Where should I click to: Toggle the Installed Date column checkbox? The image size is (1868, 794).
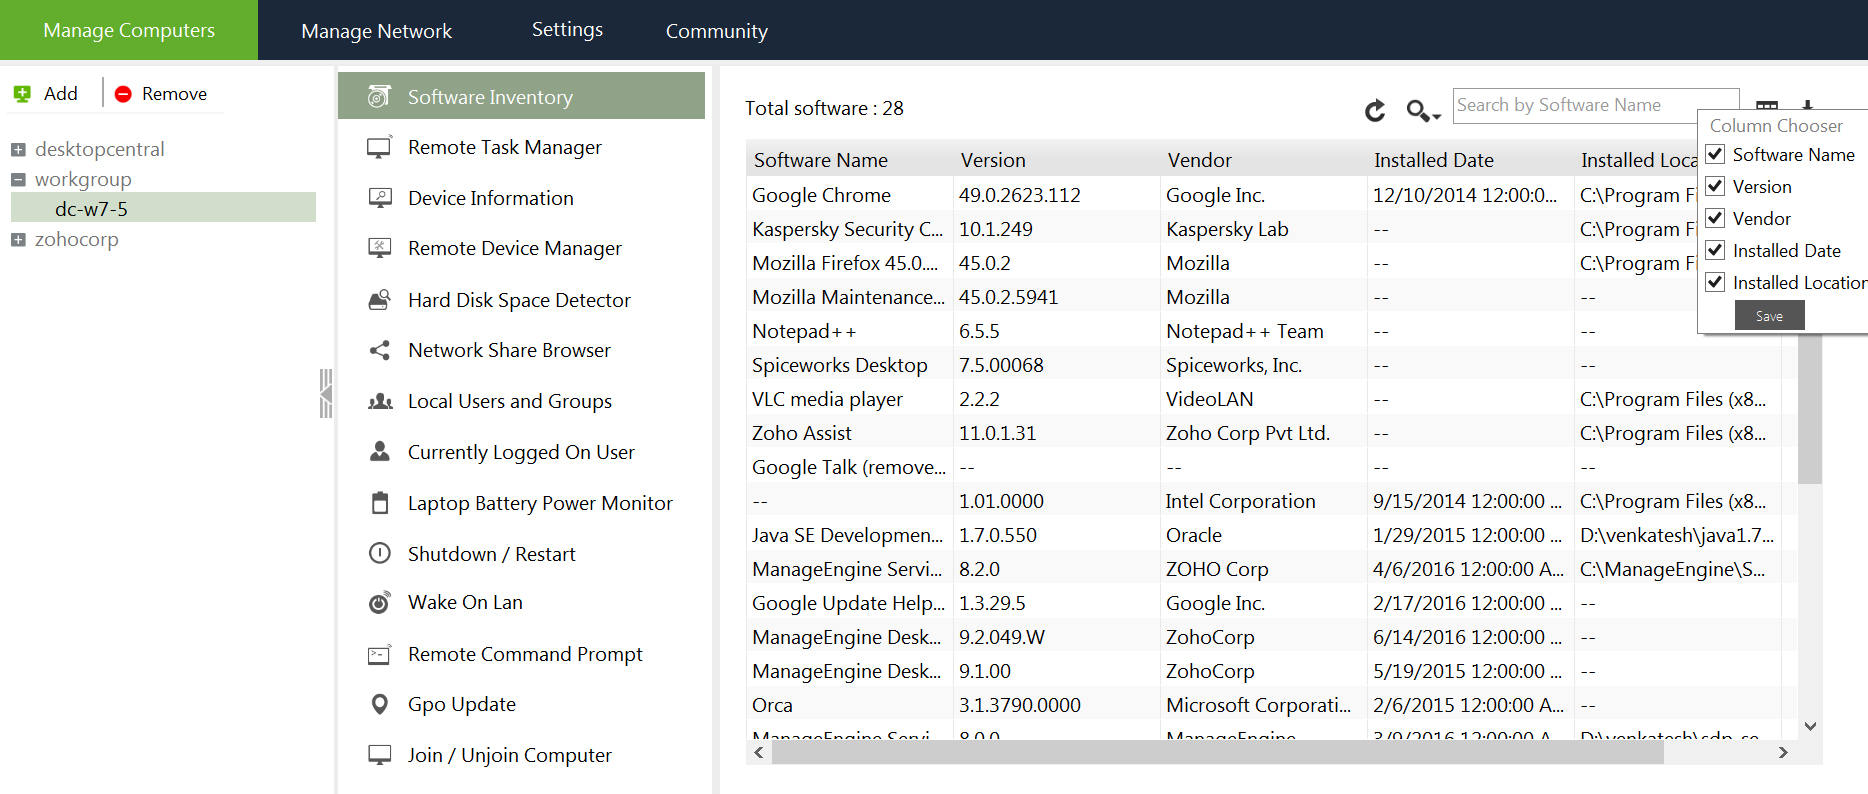coord(1715,250)
